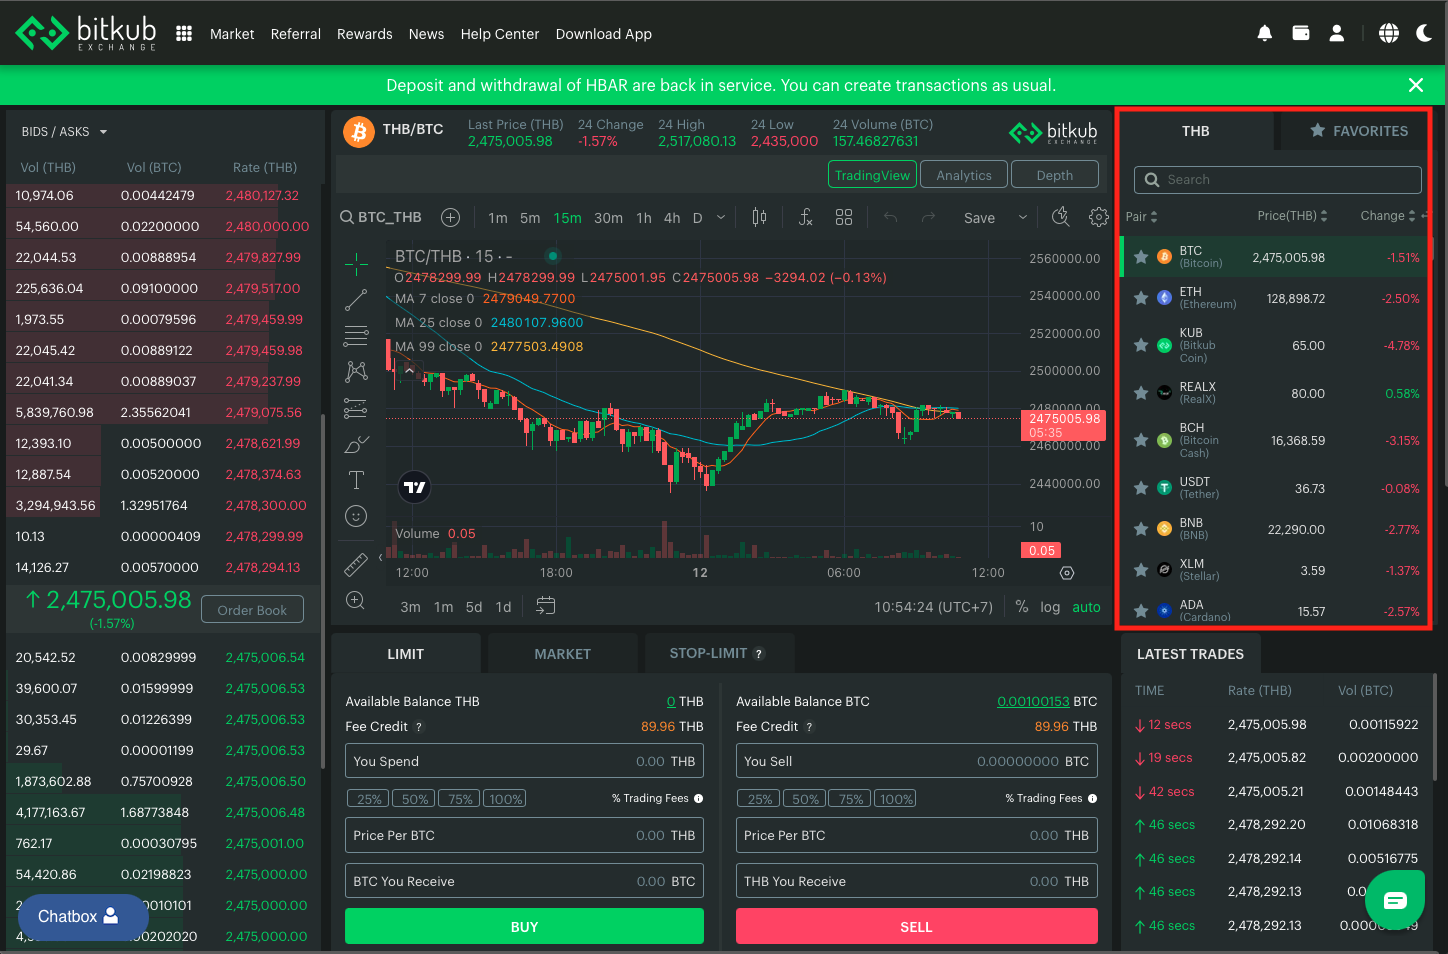Image resolution: width=1448 pixels, height=954 pixels.
Task: Open the indicators fx panel
Action: pyautogui.click(x=806, y=217)
